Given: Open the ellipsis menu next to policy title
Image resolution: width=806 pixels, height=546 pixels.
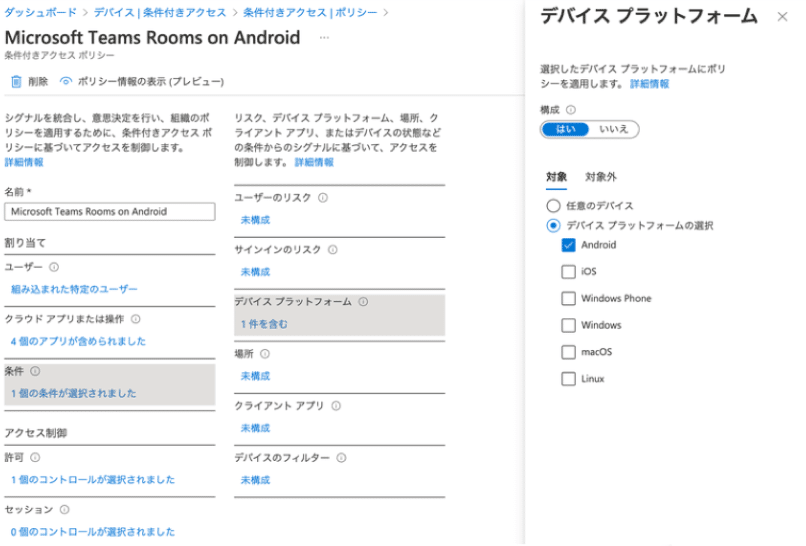Looking at the screenshot, I should (x=324, y=38).
